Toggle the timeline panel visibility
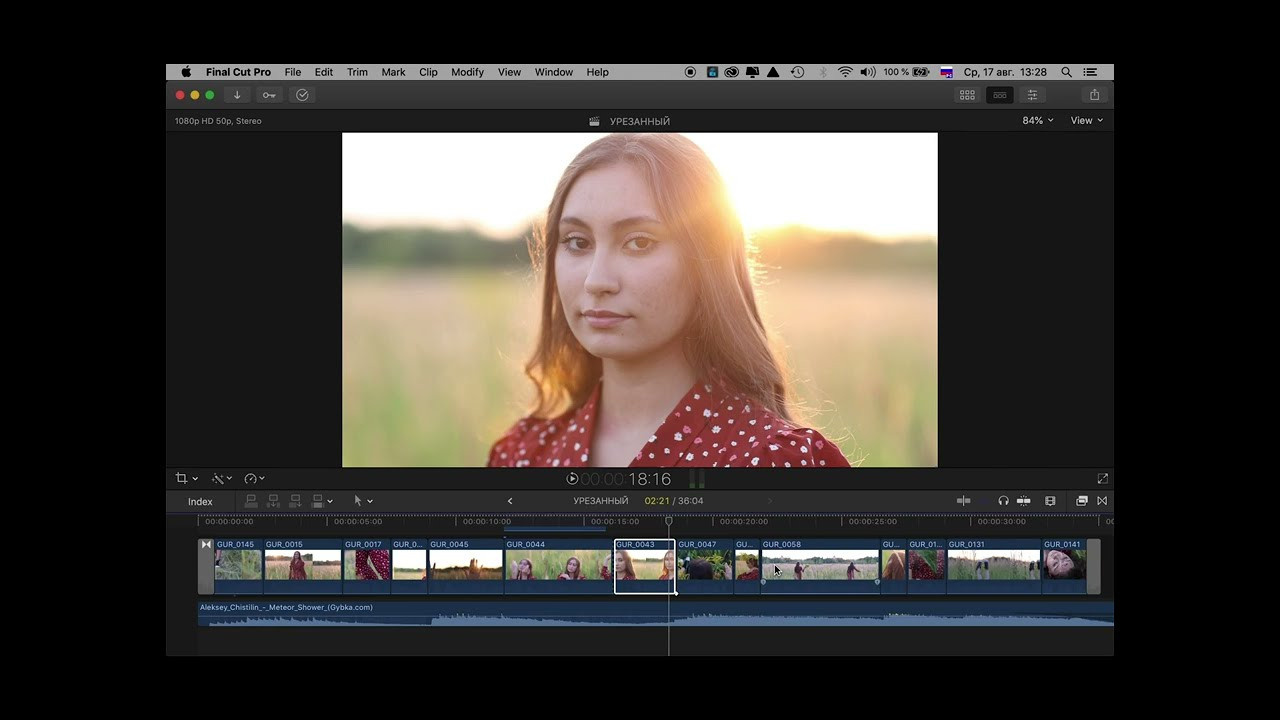1280x720 pixels. point(999,95)
